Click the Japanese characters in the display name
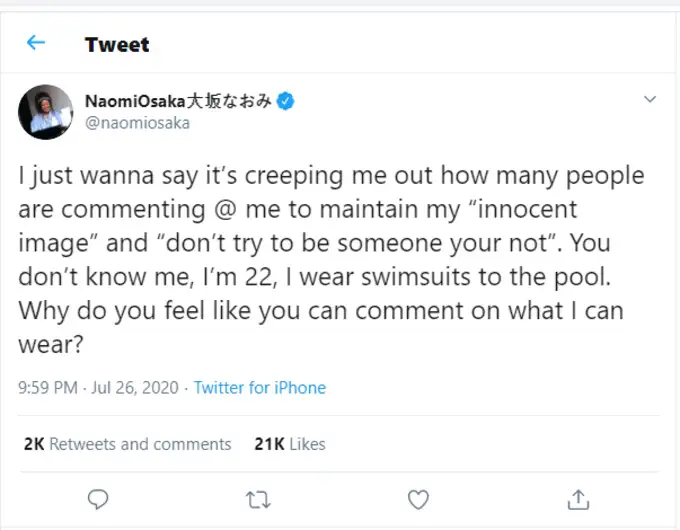 click(230, 101)
